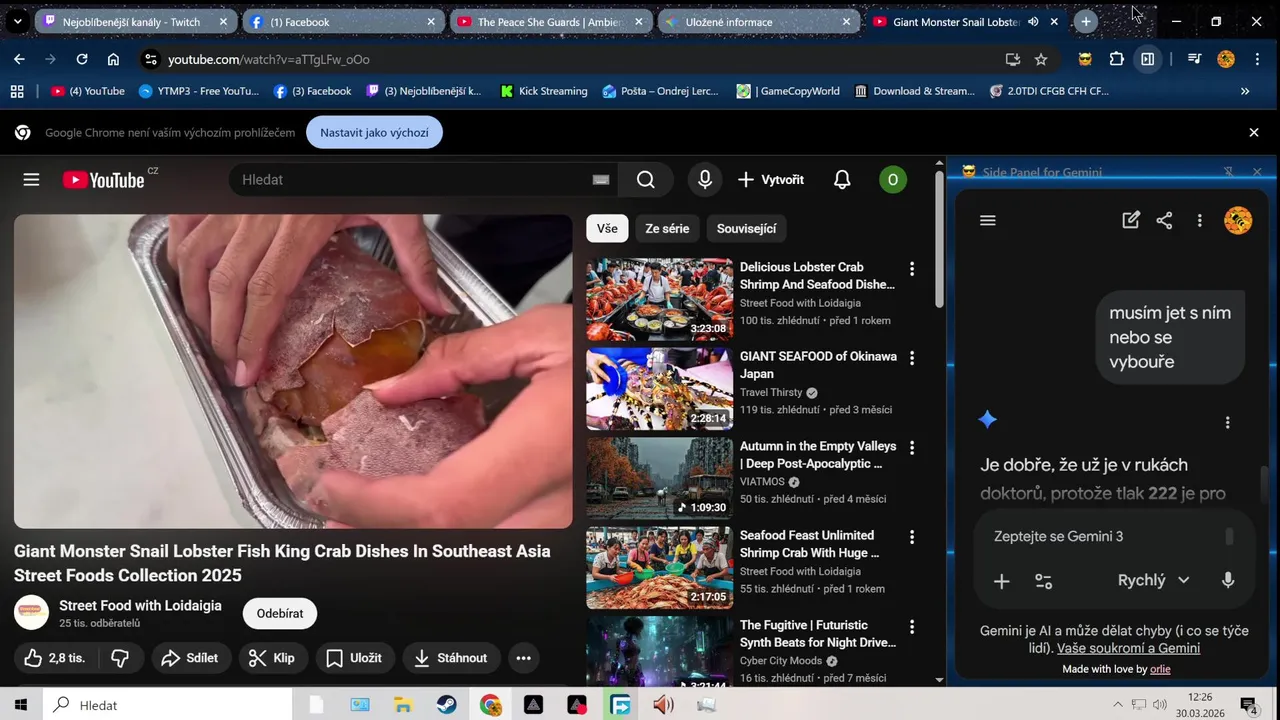
Task: Open Vaše soukromí a Gemini link
Action: click(1128, 648)
